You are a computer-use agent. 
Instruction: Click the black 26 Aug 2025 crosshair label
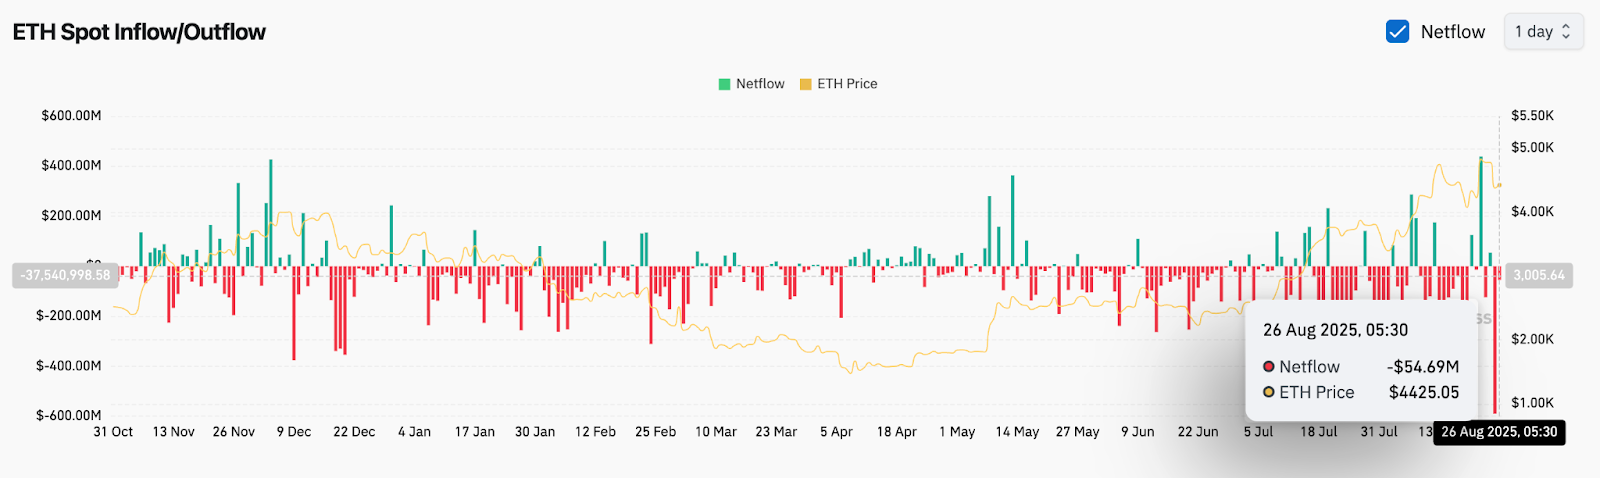click(1498, 432)
